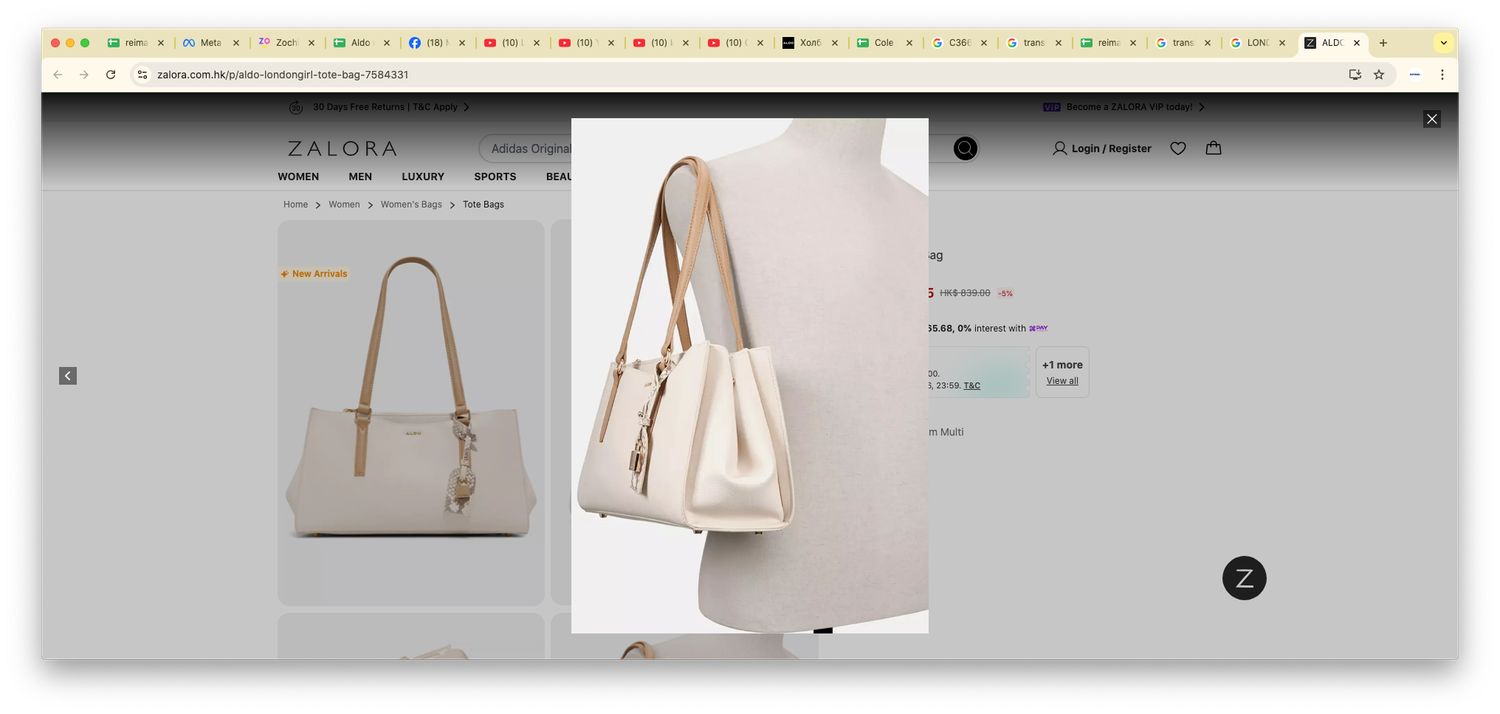Image resolution: width=1500 pixels, height=714 pixels.
Task: Open the shopping bag icon
Action: (1213, 148)
